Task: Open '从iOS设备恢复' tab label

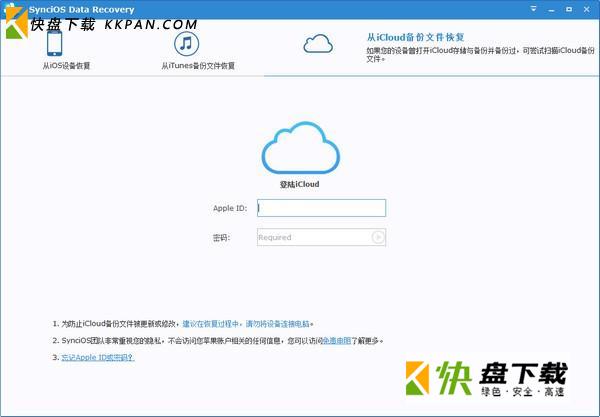Action: point(66,66)
